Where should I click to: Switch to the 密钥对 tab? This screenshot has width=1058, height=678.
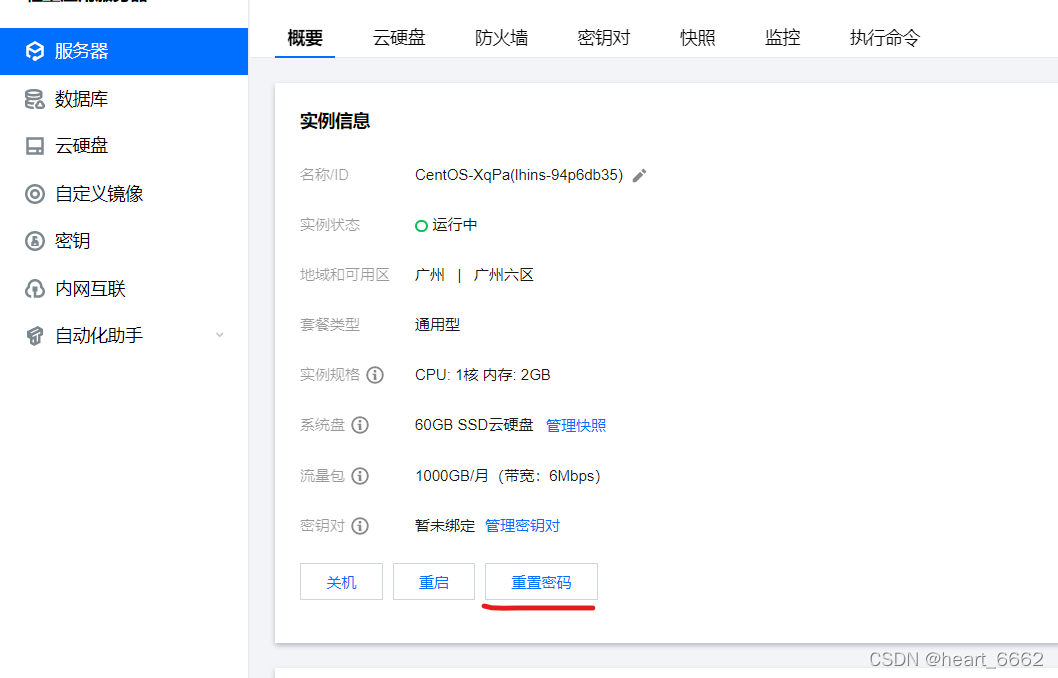pyautogui.click(x=604, y=38)
